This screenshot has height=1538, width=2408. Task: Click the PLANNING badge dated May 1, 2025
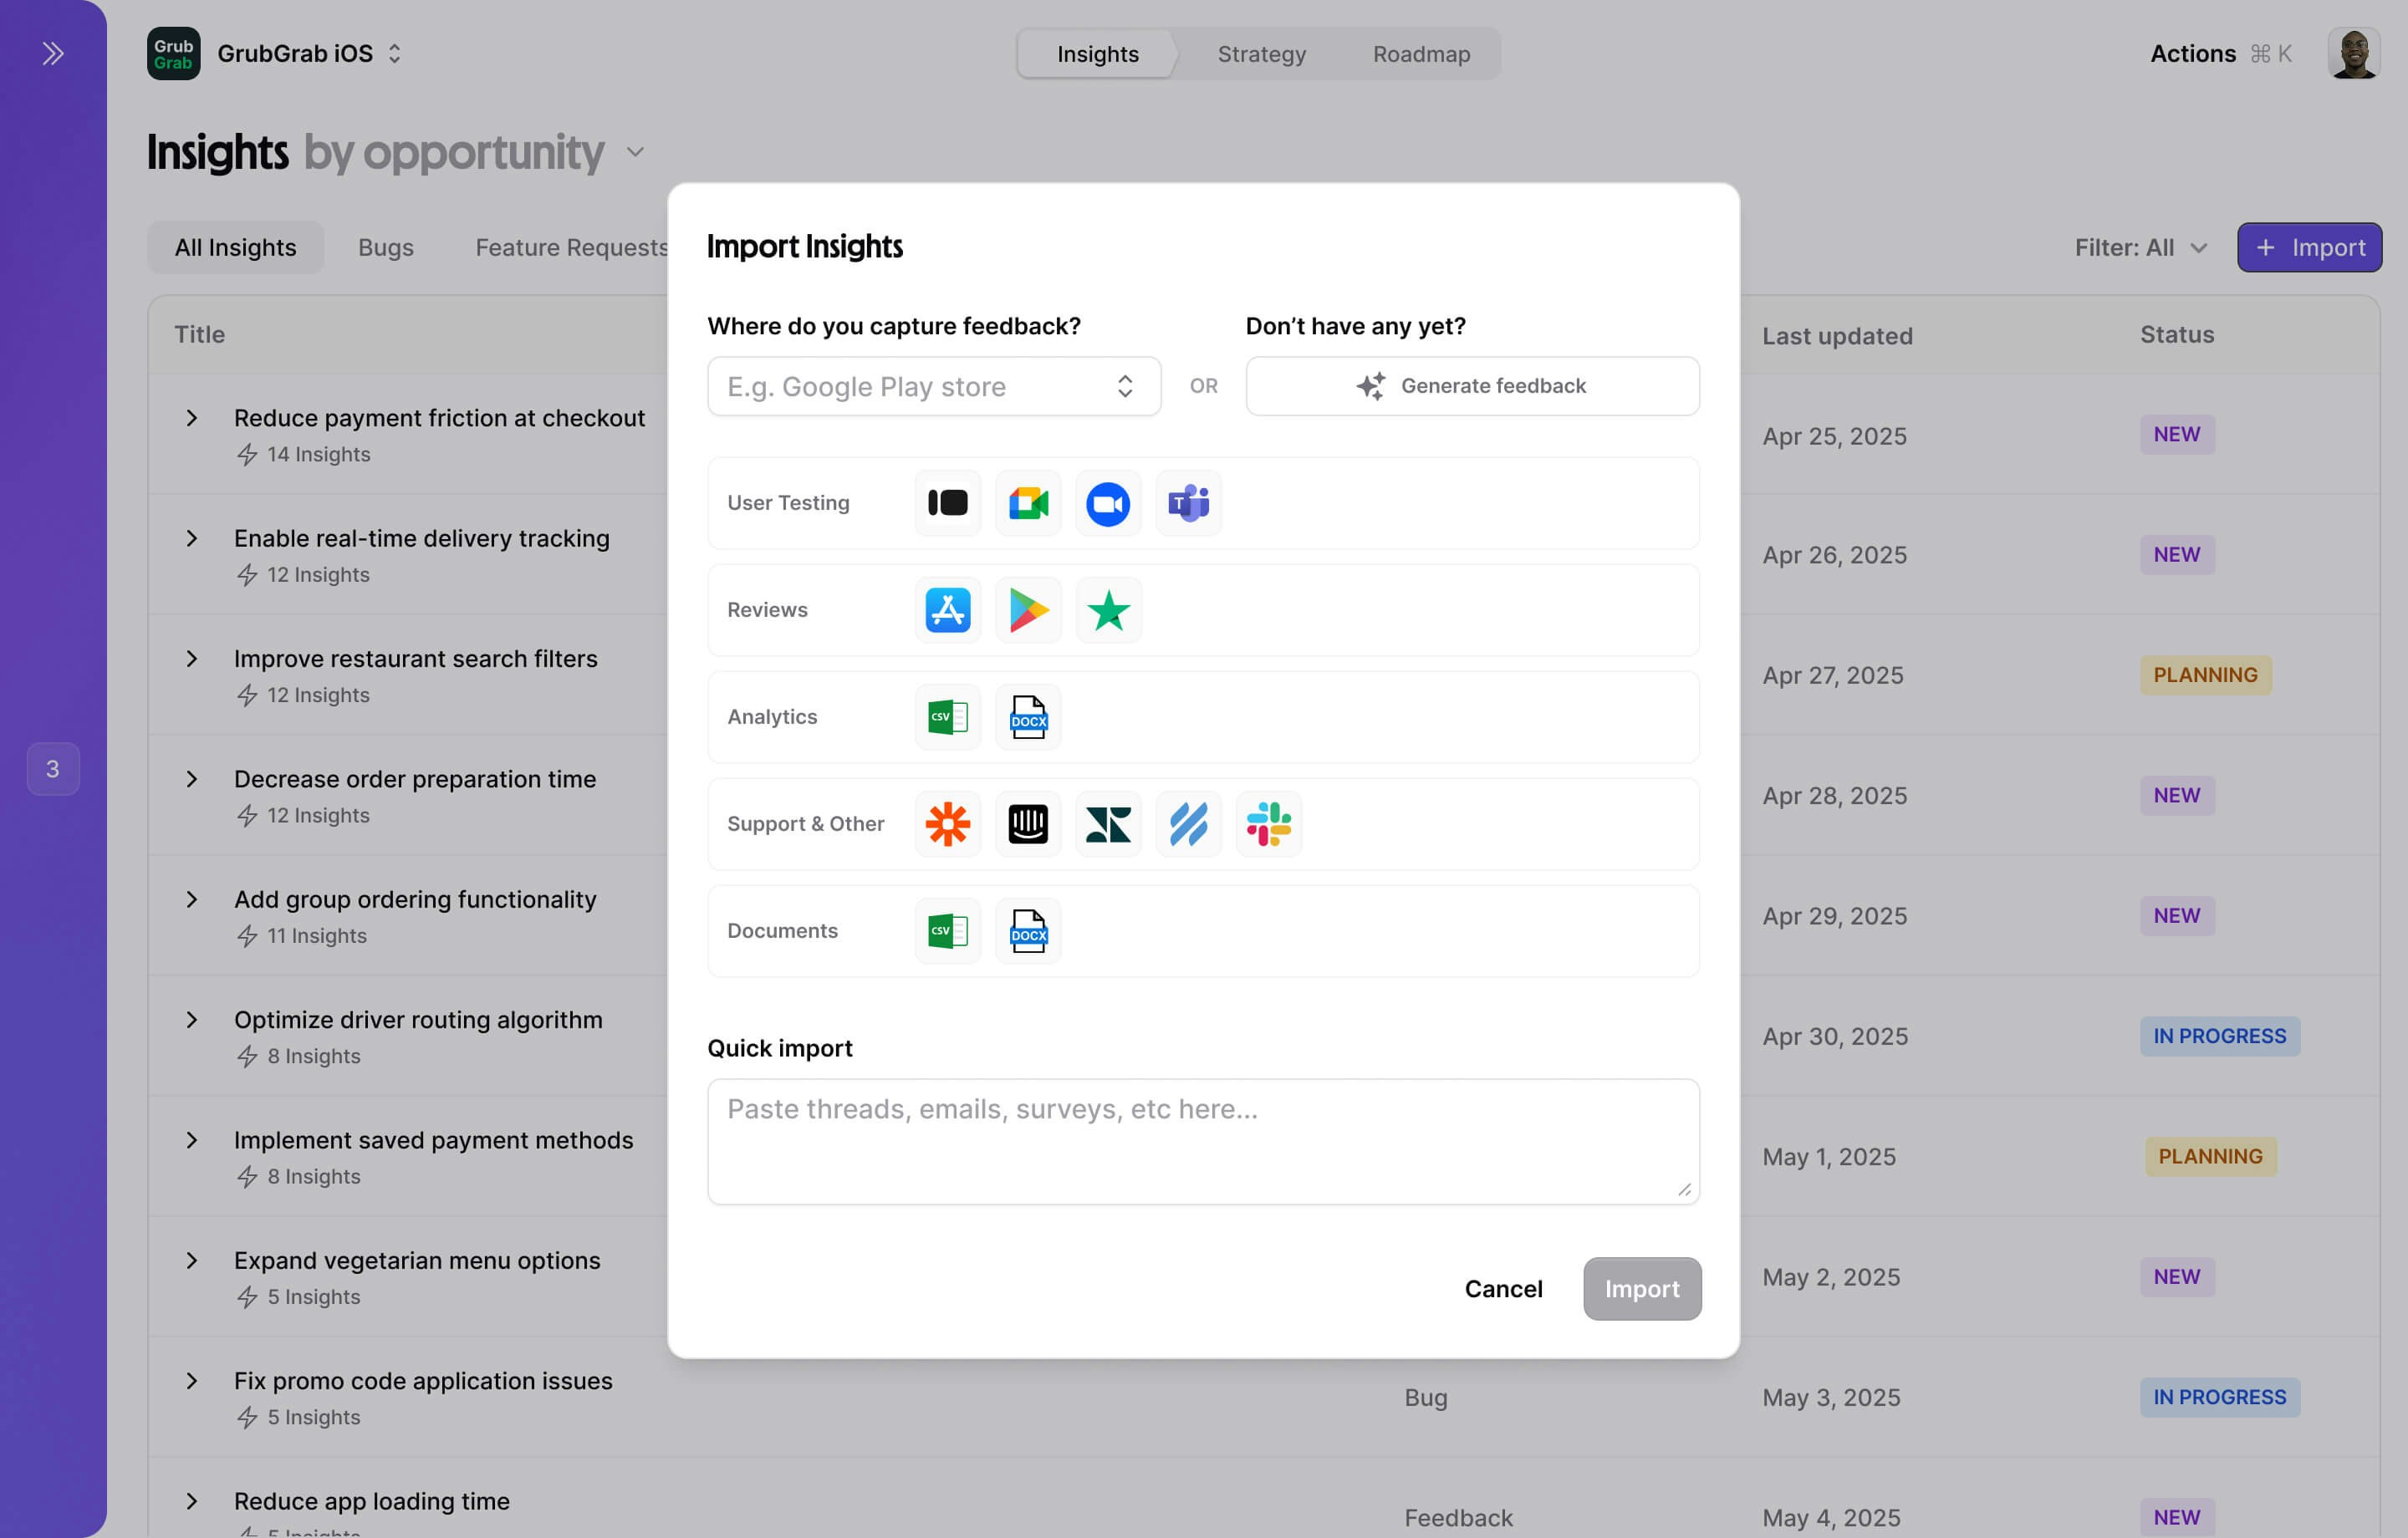[2210, 1156]
